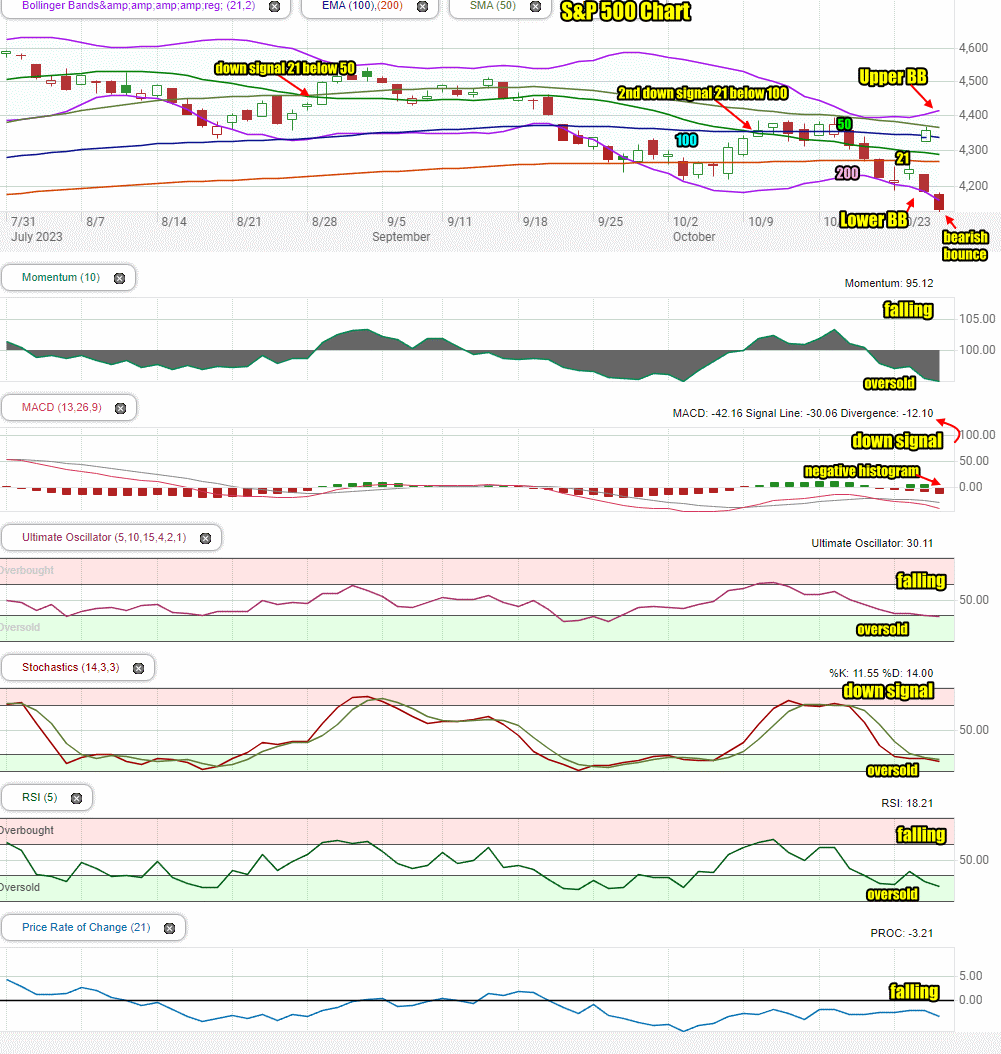This screenshot has width=1001, height=1054.
Task: Select the Stochastics (14,3,3) label
Action: click(x=71, y=667)
